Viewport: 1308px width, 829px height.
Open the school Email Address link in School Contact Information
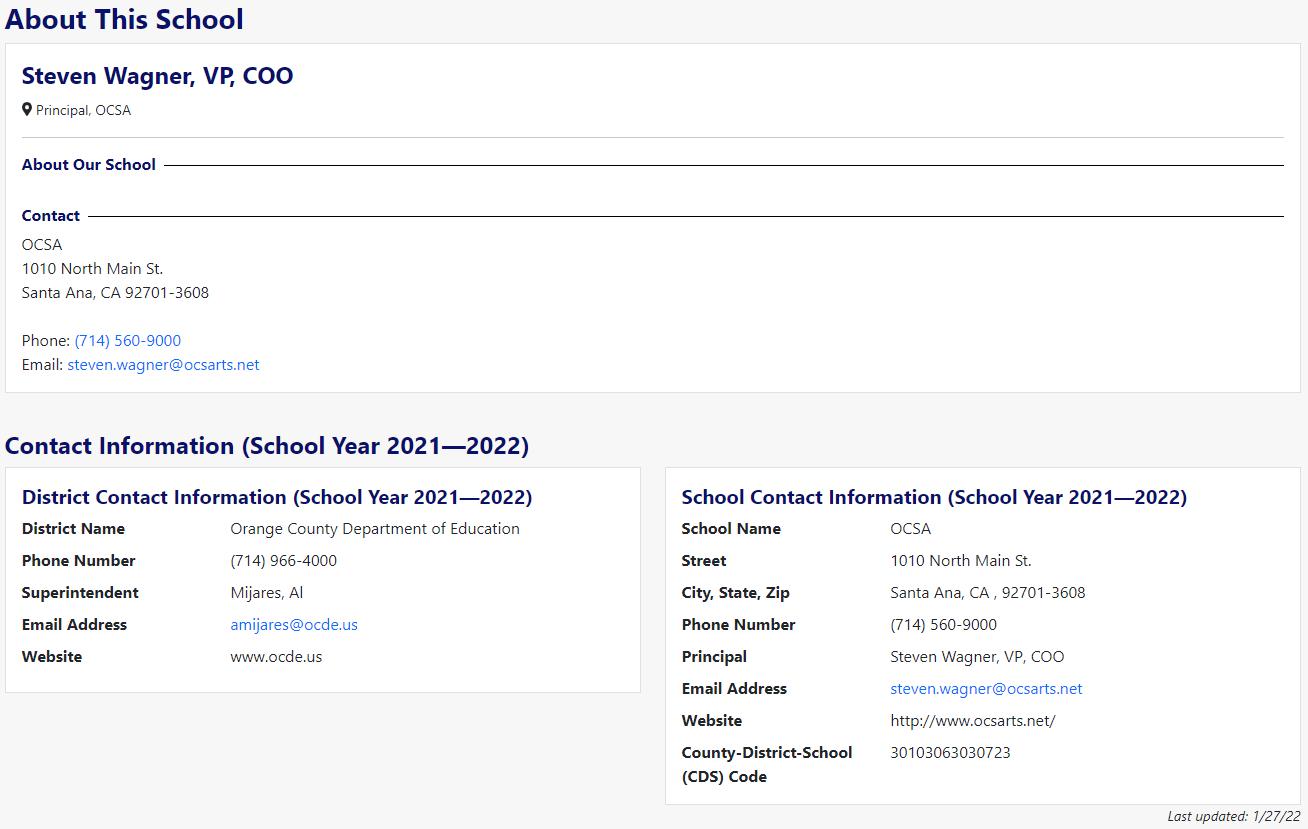click(x=986, y=689)
